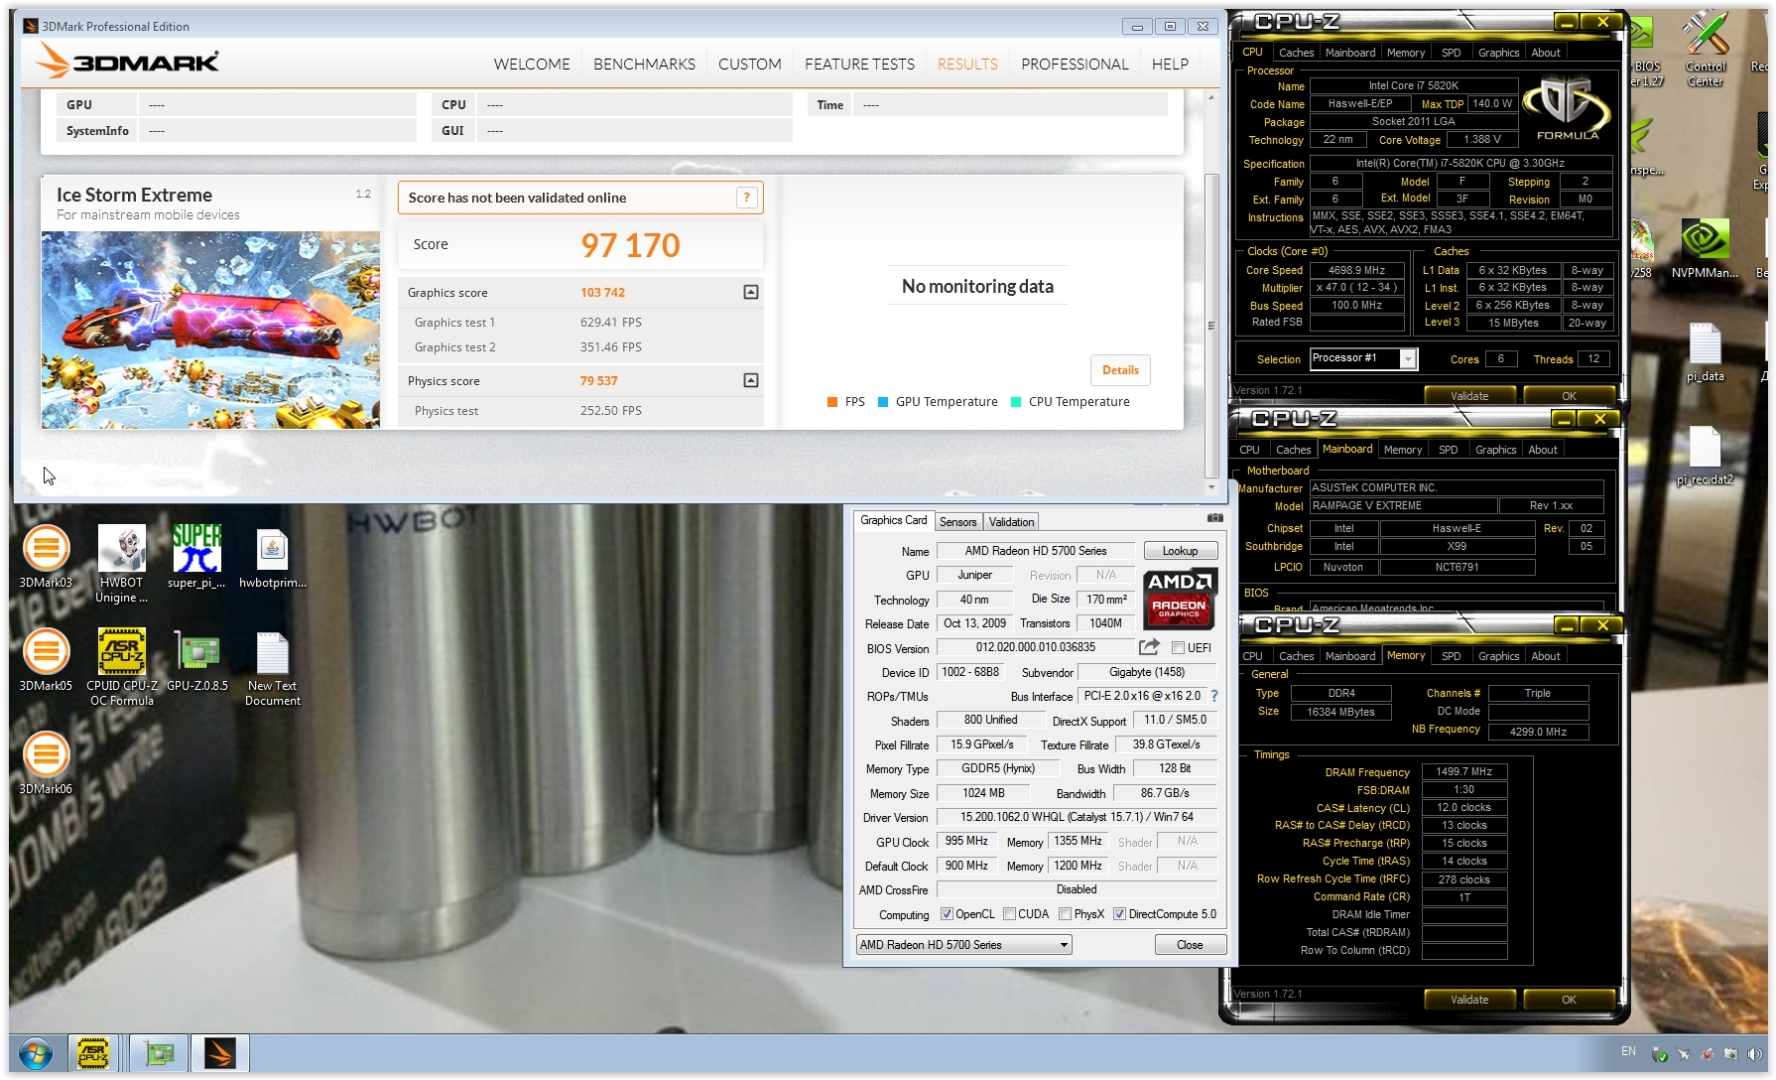Image resolution: width=1776 pixels, height=1080 pixels.
Task: Open the Processor #1 selection dropdown
Action: tap(1408, 359)
